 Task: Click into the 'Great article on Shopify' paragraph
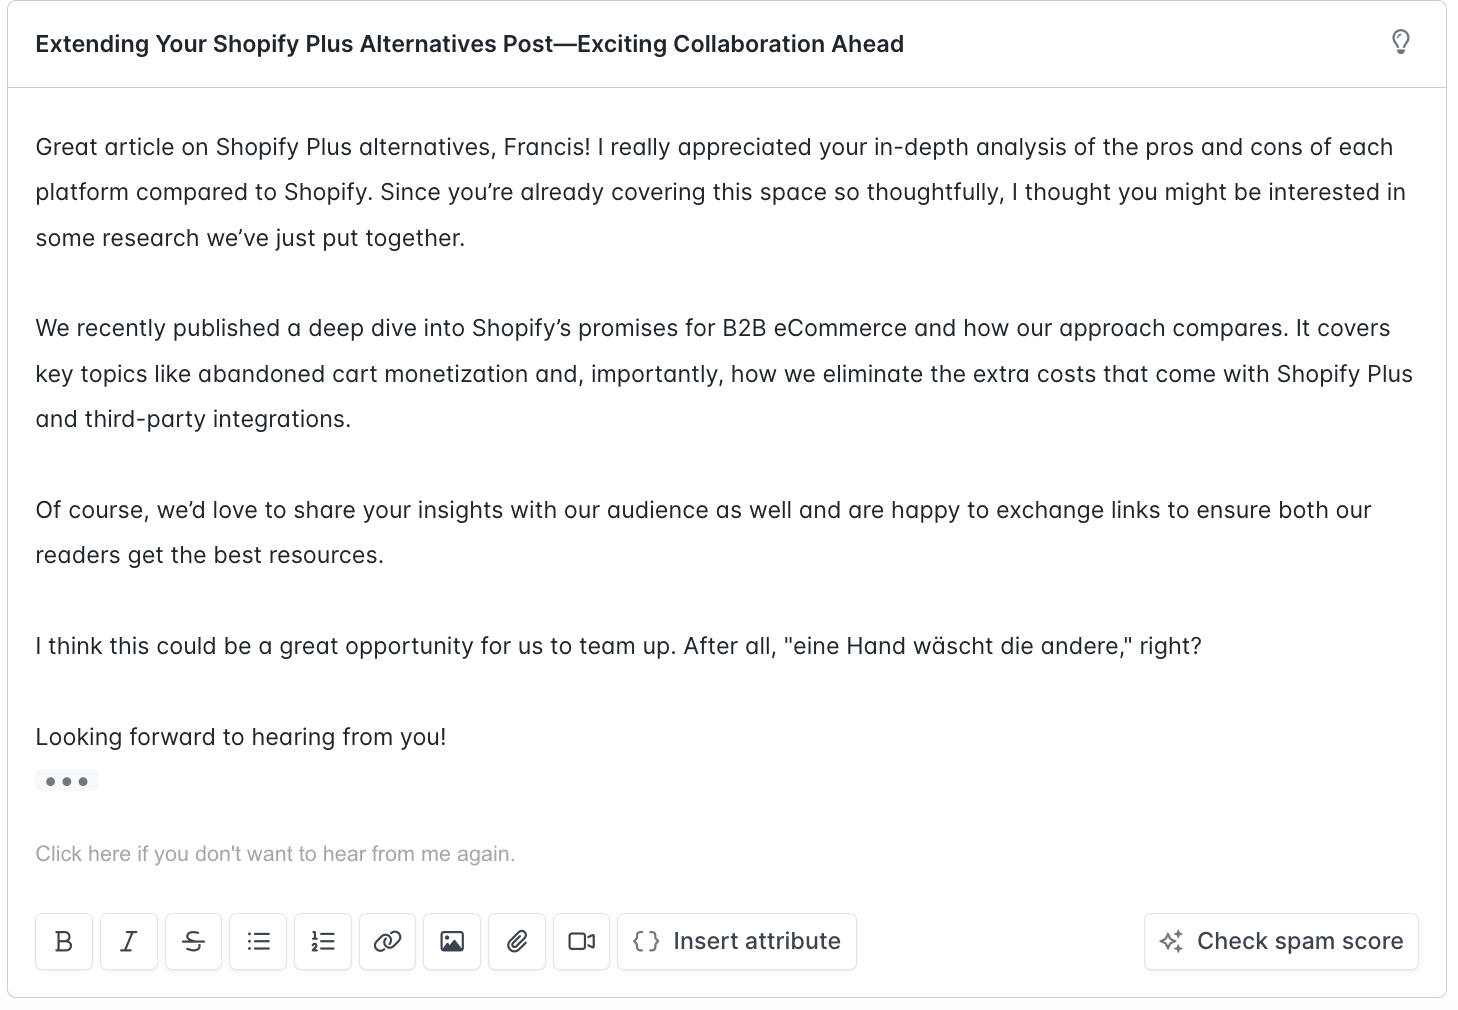[722, 192]
